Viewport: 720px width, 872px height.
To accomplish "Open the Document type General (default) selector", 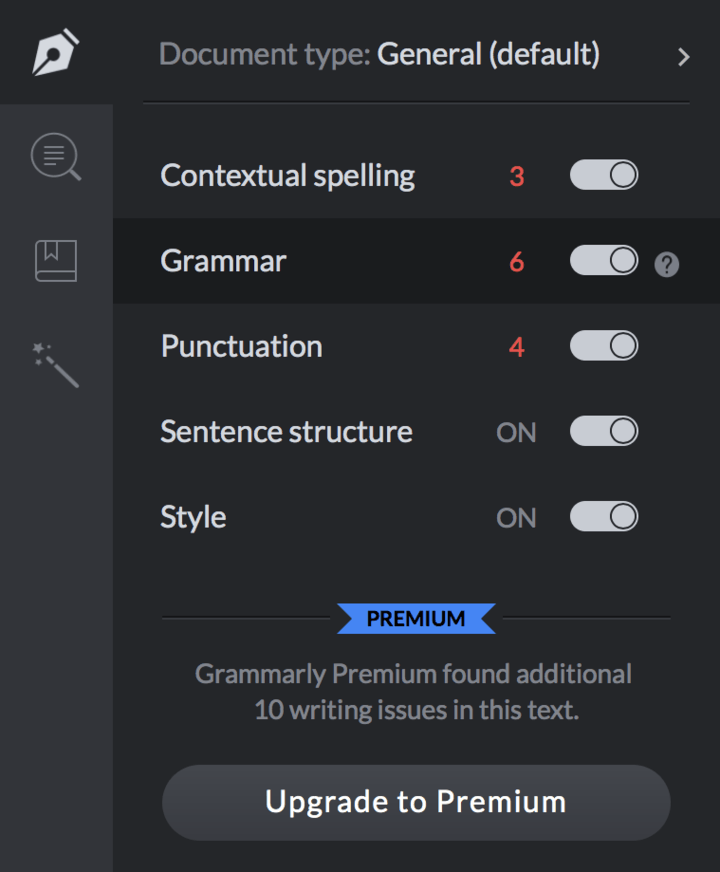I will coord(380,54).
